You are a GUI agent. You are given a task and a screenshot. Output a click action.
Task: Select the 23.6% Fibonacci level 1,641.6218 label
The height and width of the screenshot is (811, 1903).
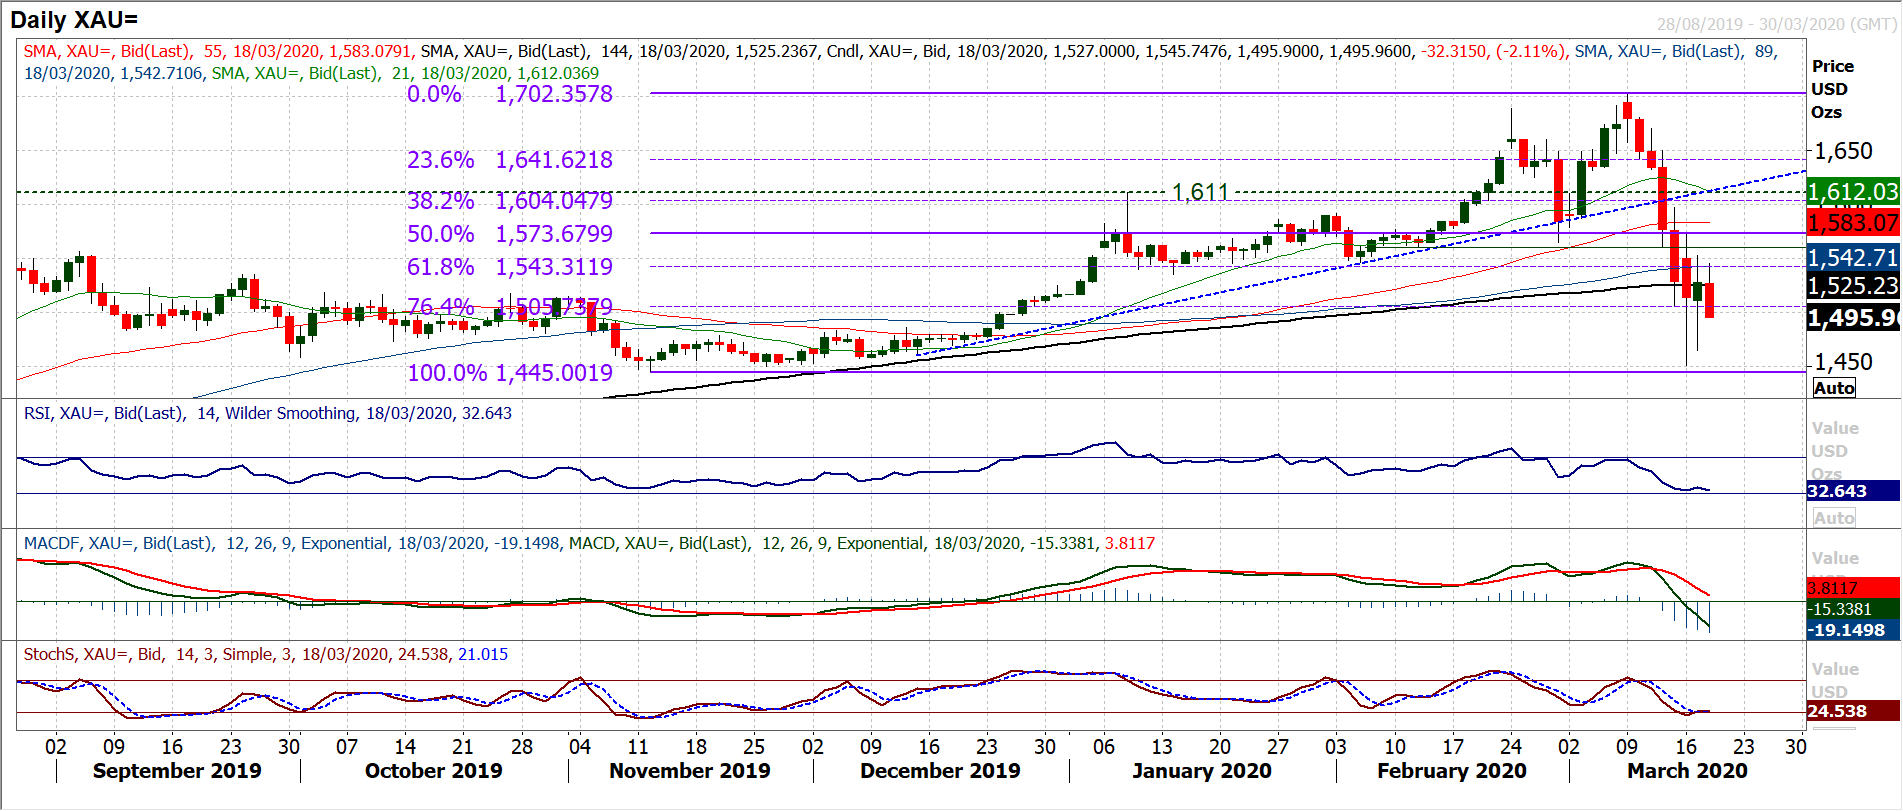coord(509,160)
